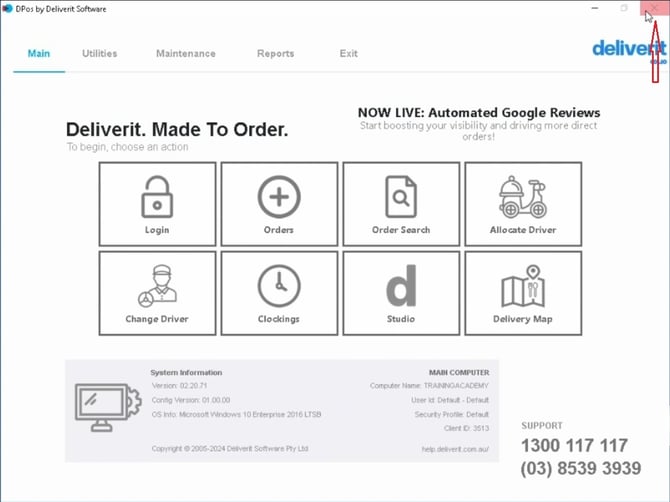Click the Security Profile Default text
The width and height of the screenshot is (670, 502).
452,414
